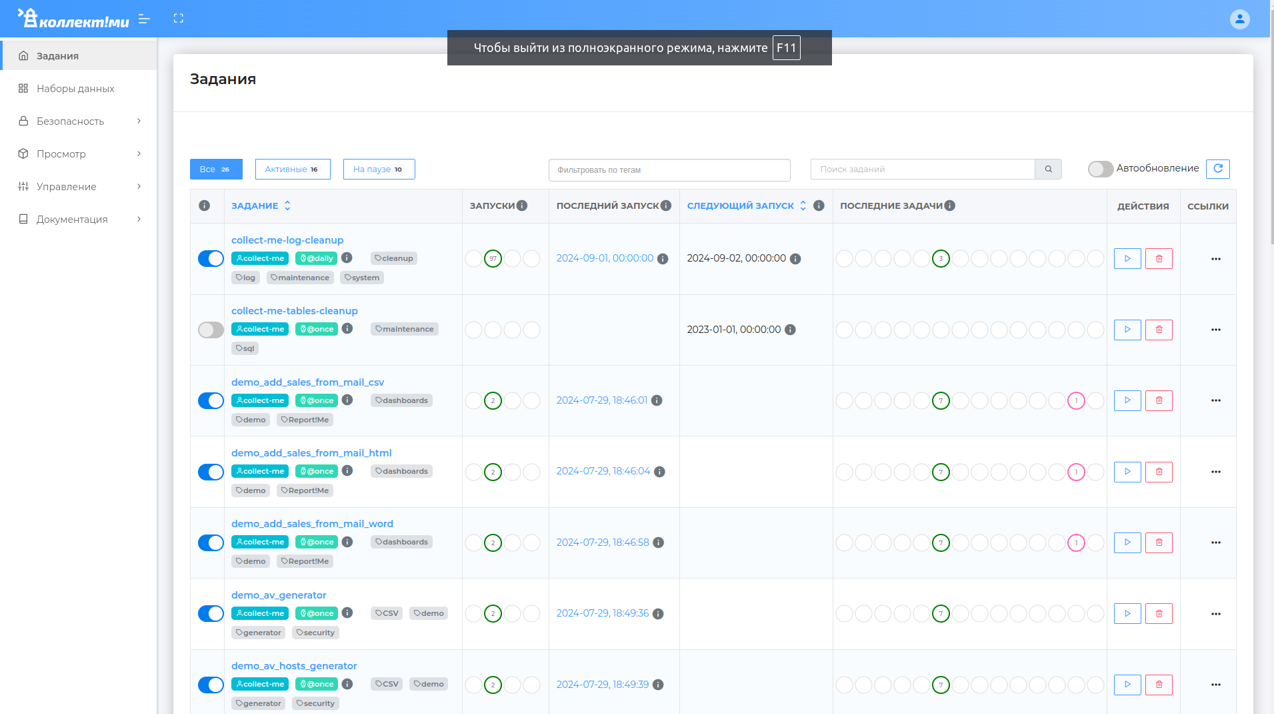
Task: Open links menu for demo_add_sales_from_mail_csv
Action: click(1216, 401)
